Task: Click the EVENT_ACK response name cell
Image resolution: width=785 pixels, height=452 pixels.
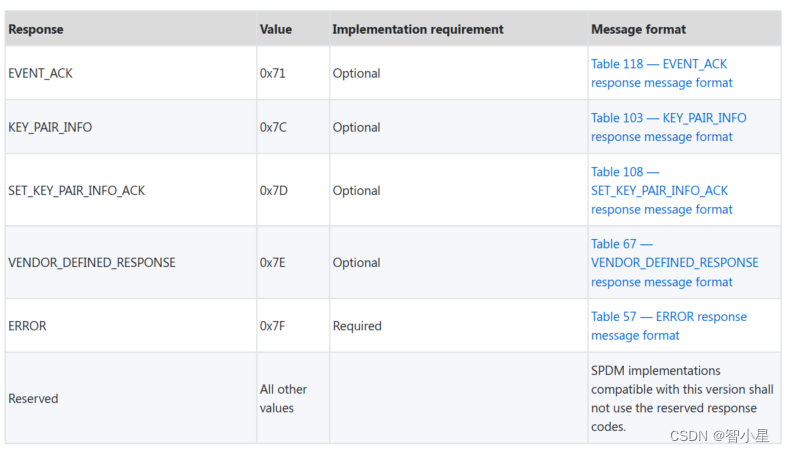Action: click(x=41, y=73)
